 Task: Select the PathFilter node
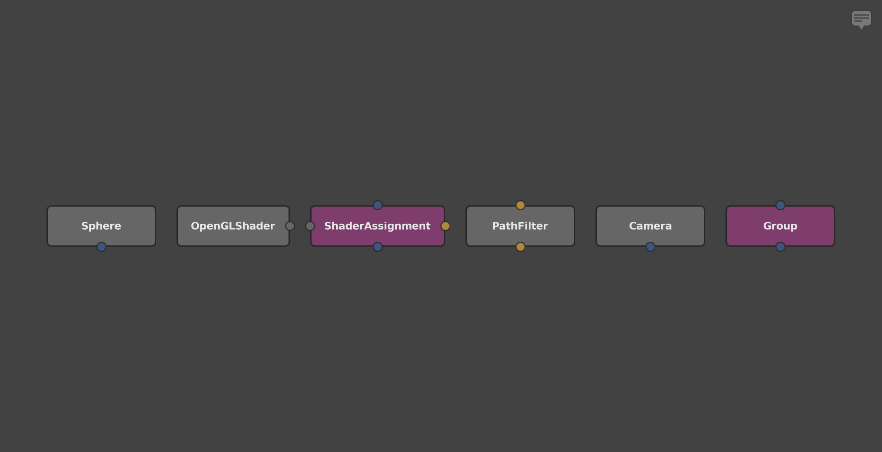tap(520, 226)
